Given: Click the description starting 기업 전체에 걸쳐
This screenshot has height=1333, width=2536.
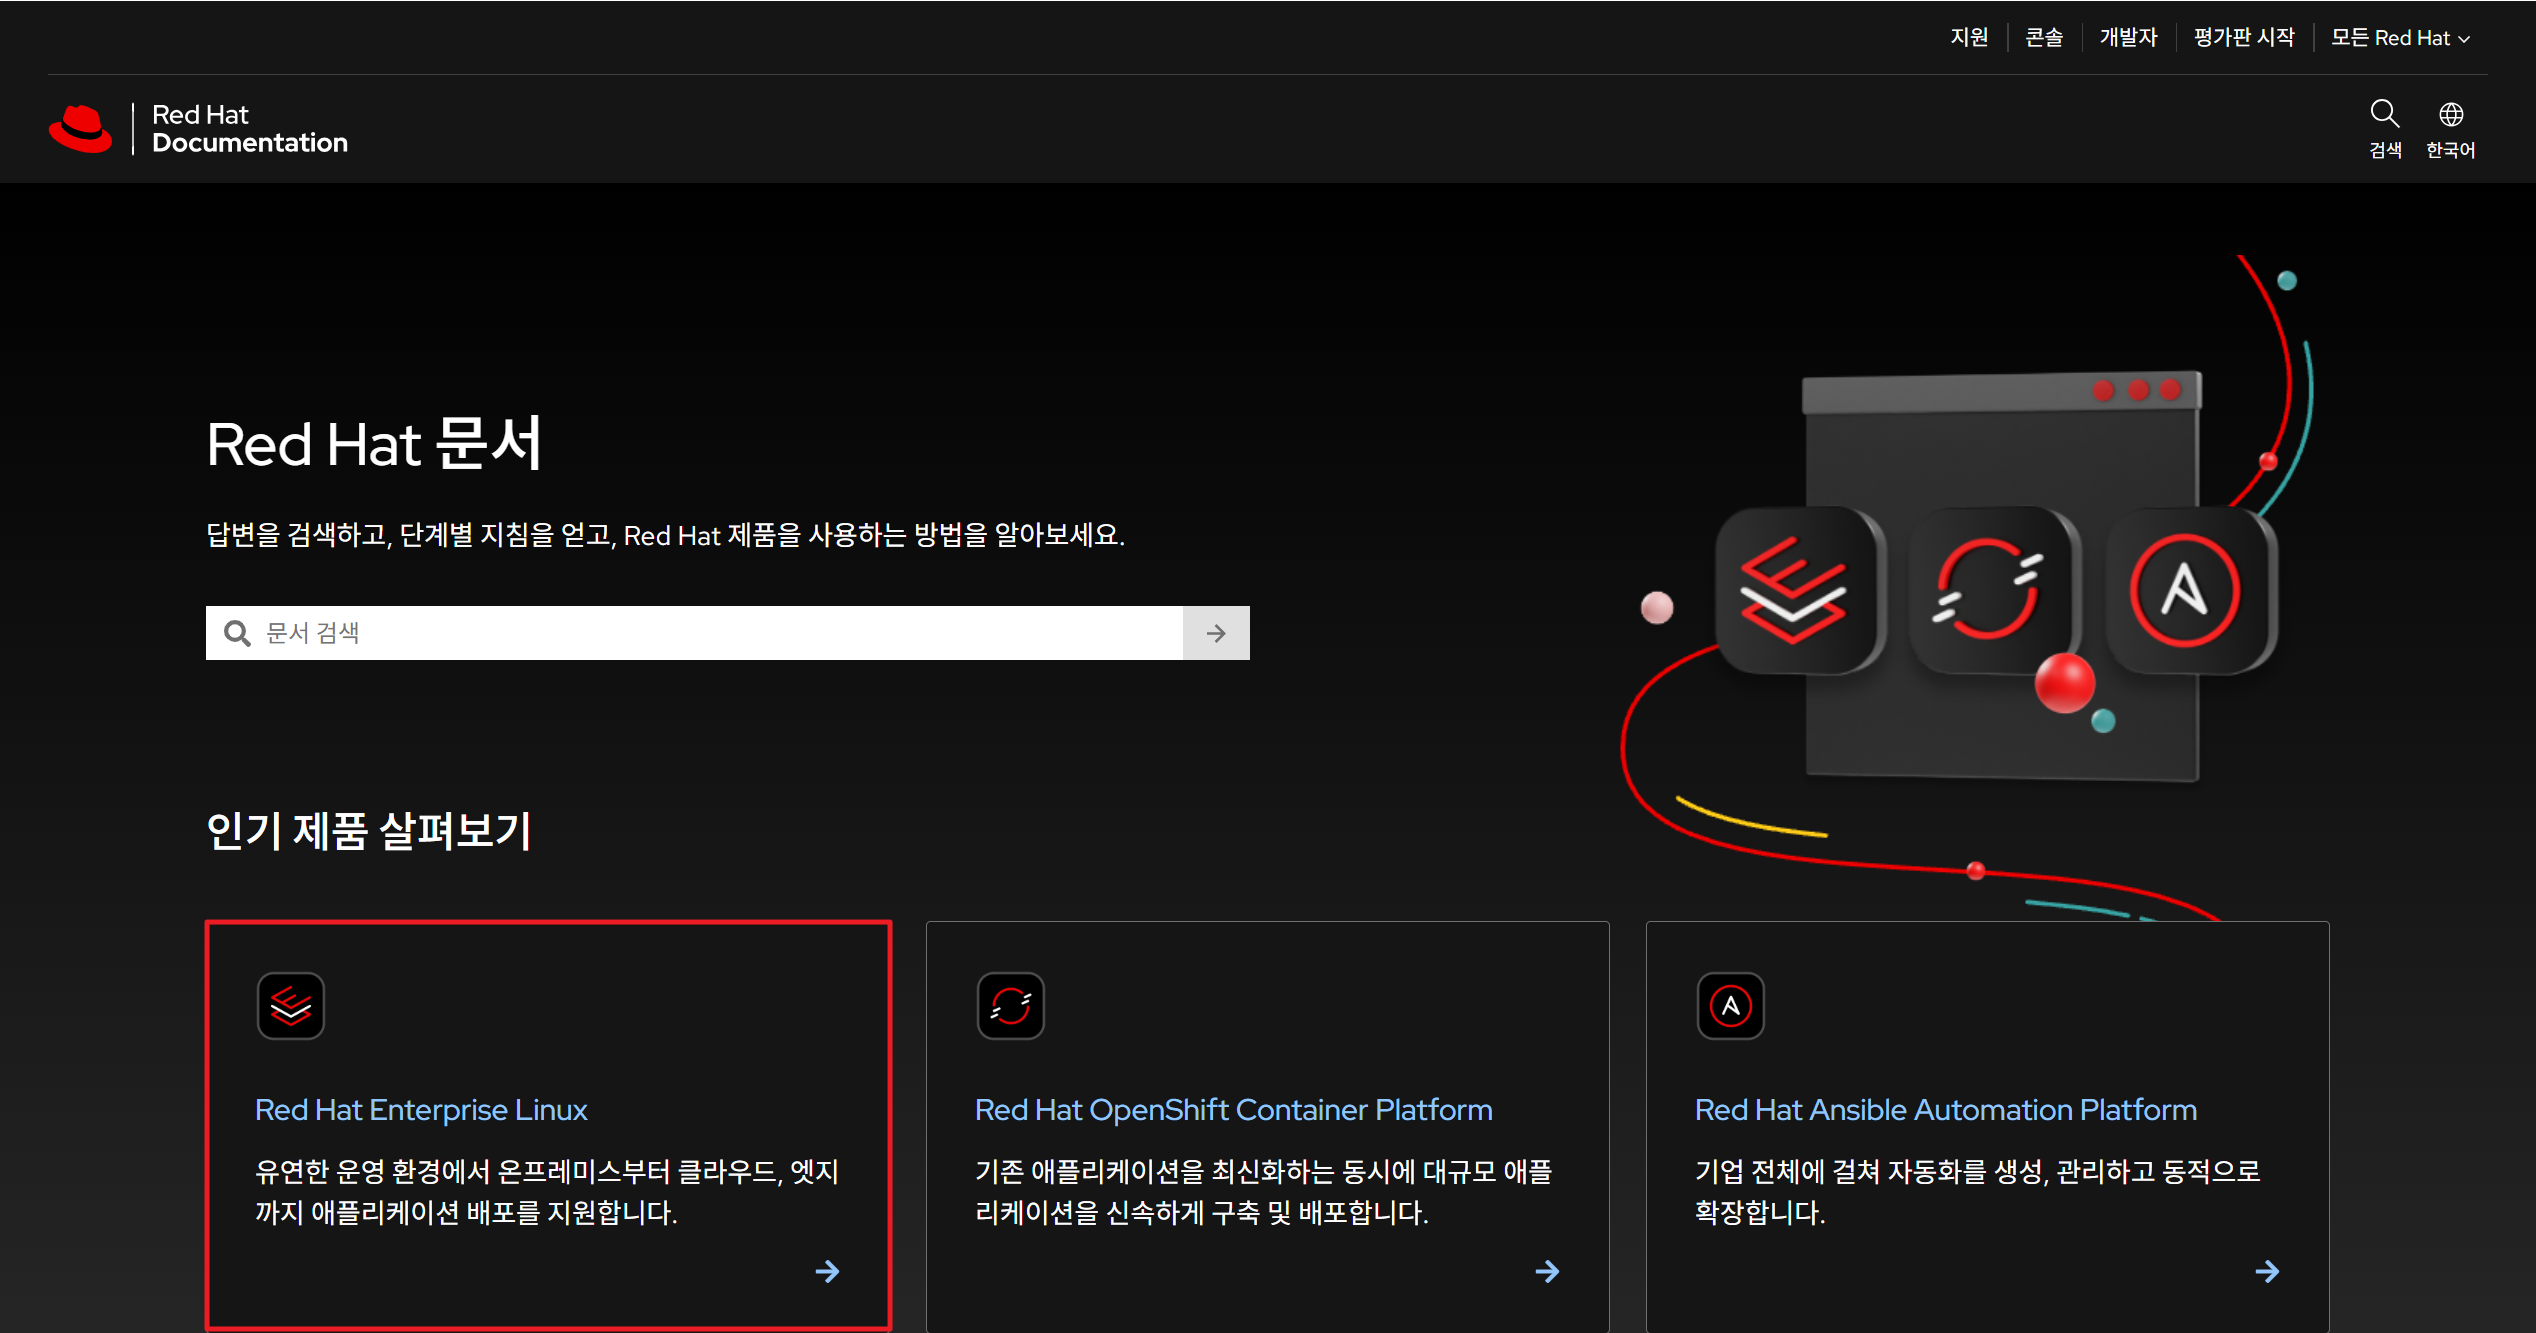Looking at the screenshot, I should pyautogui.click(x=1978, y=1191).
